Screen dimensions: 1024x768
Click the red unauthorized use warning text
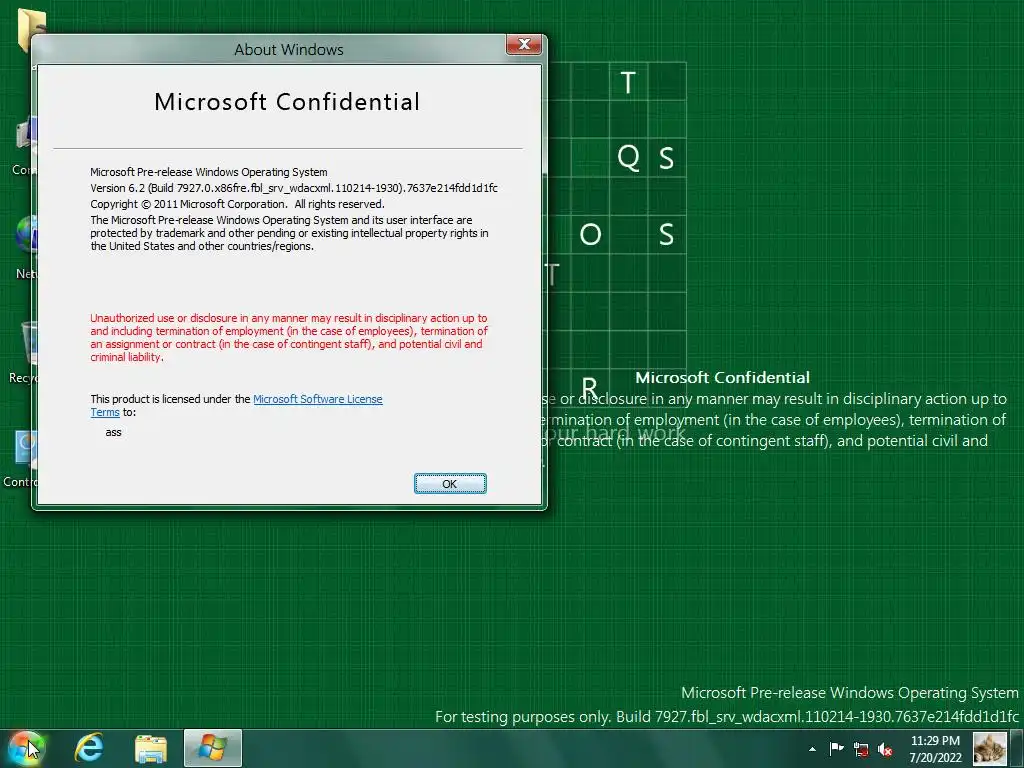tap(289, 338)
